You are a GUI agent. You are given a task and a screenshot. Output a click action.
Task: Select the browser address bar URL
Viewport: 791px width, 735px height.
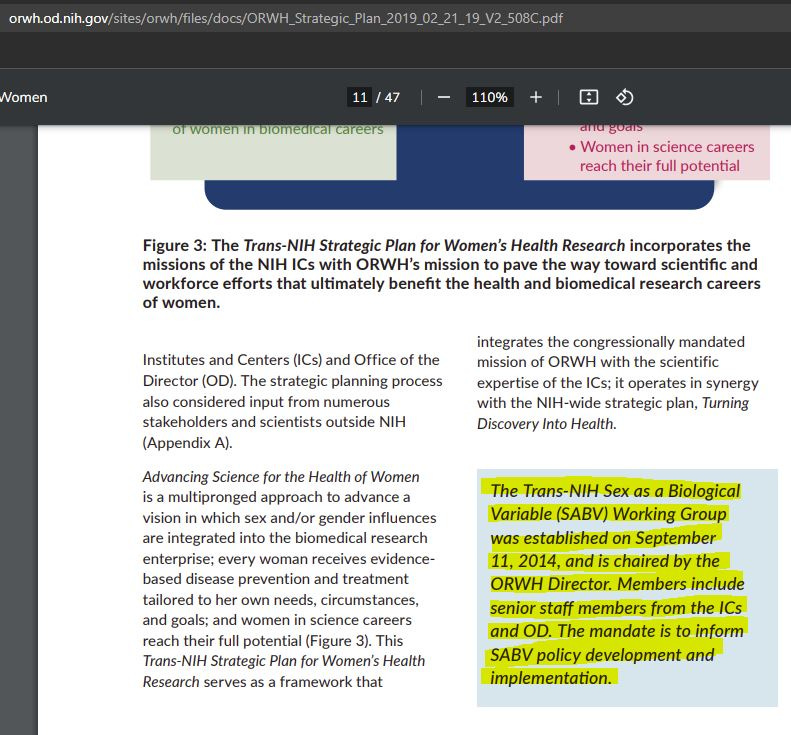[x=286, y=19]
